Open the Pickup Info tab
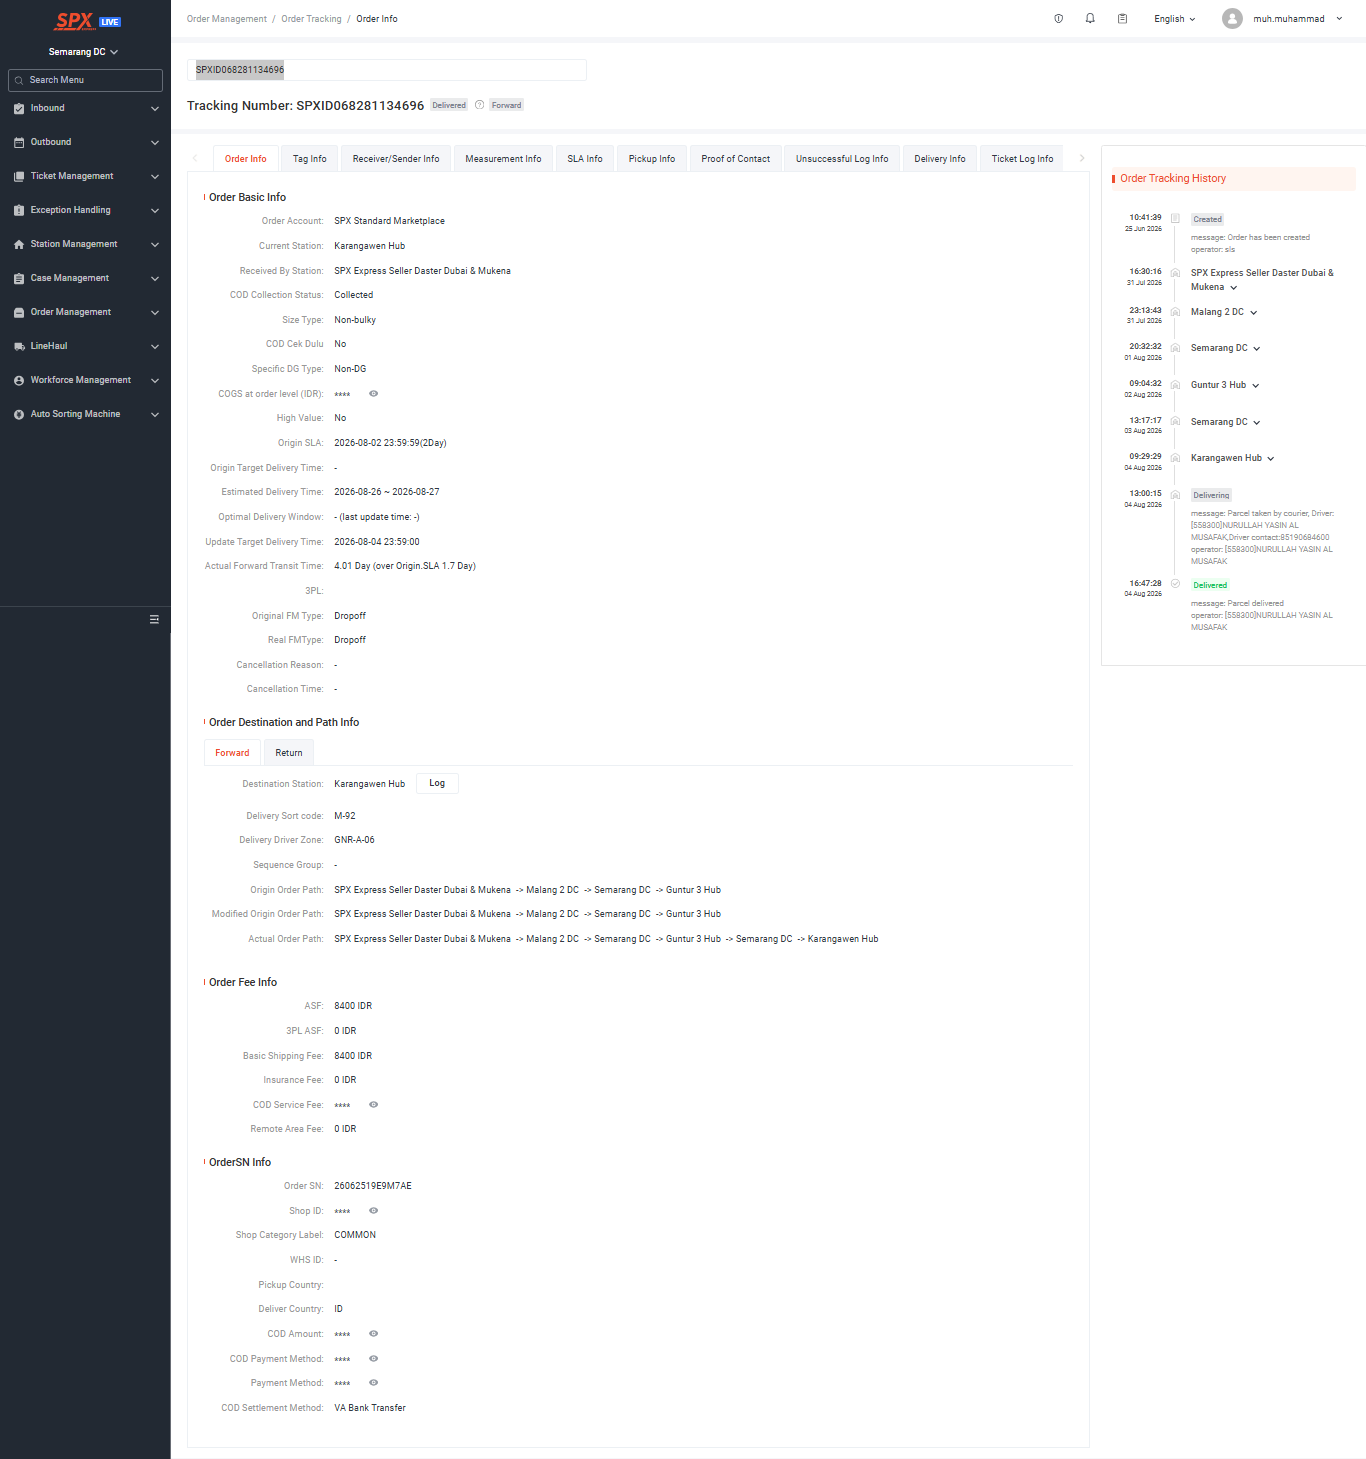 pos(652,159)
